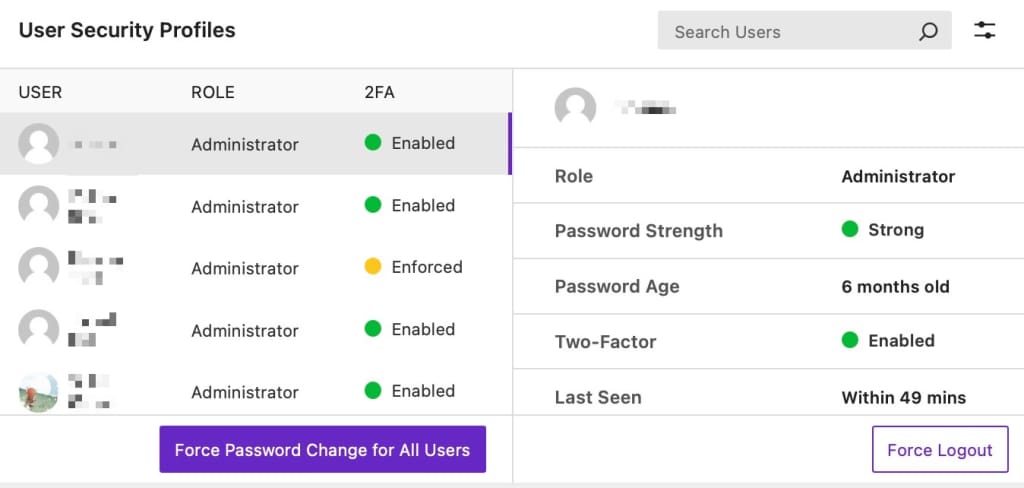Screen dimensions: 1024x488
Task: Force Password Change for All Users
Action: [x=323, y=449]
